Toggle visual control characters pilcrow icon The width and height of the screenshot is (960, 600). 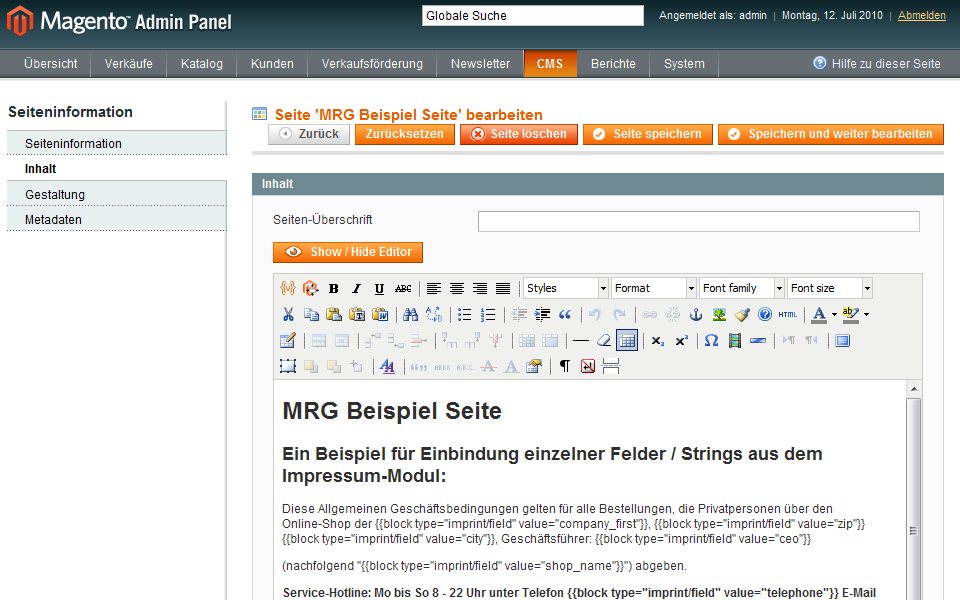pos(564,366)
